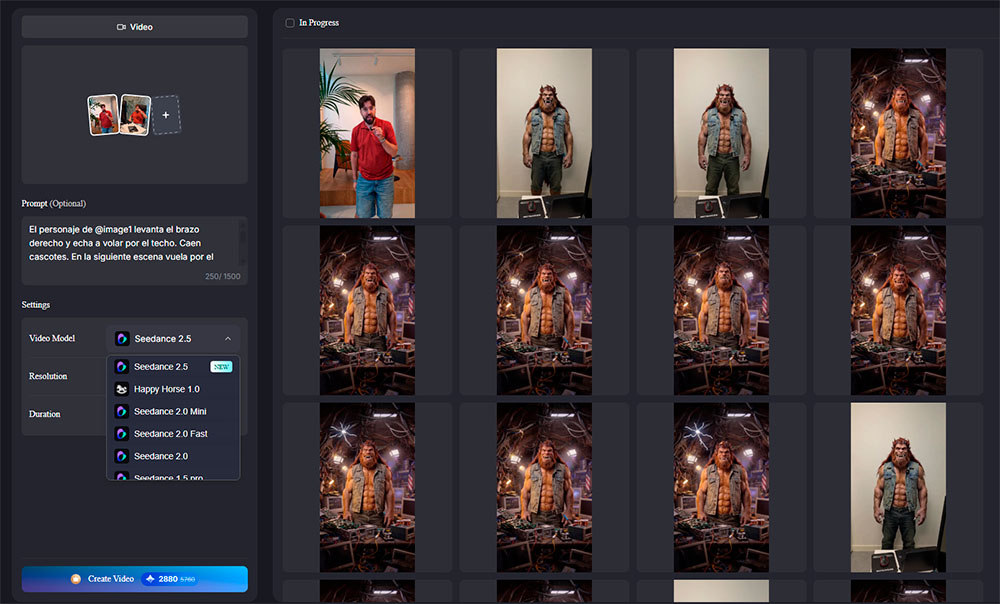Image resolution: width=1000 pixels, height=604 pixels.
Task: Click the NEW badge beside Seedance 2.5
Action: pyautogui.click(x=221, y=367)
